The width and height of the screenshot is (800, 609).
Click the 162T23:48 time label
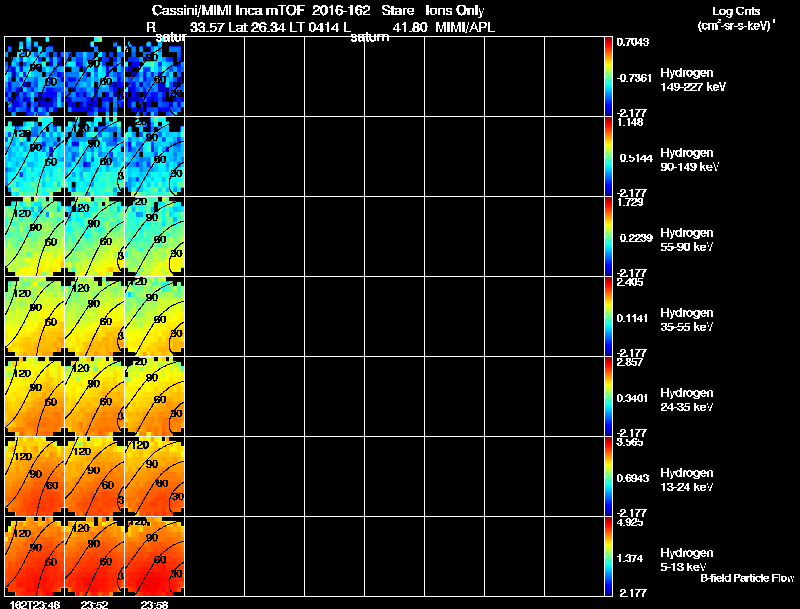pos(35,604)
